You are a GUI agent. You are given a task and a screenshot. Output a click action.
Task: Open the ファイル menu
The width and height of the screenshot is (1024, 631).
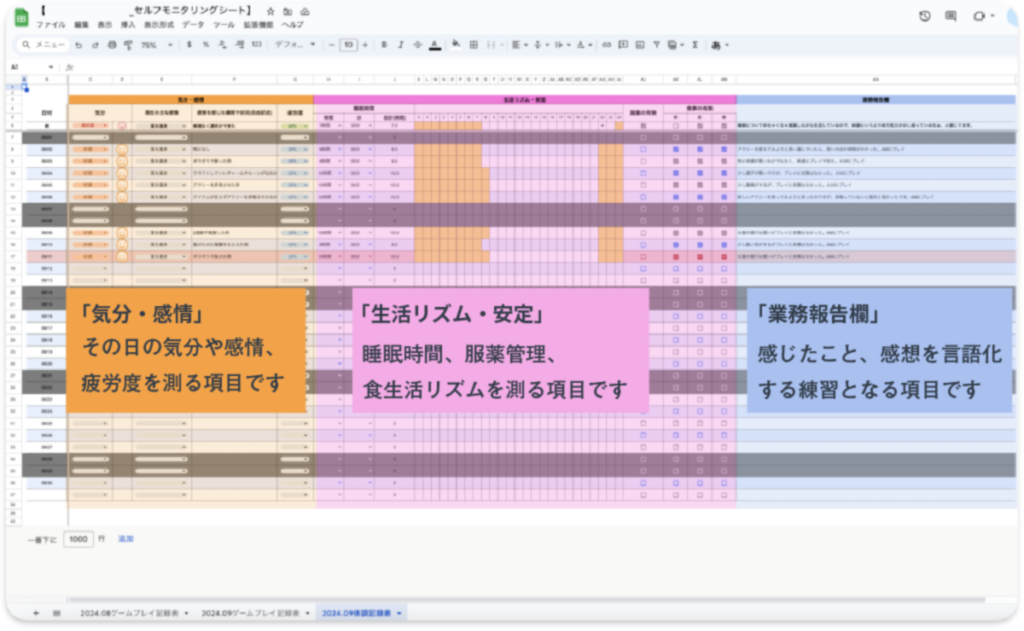(x=50, y=24)
